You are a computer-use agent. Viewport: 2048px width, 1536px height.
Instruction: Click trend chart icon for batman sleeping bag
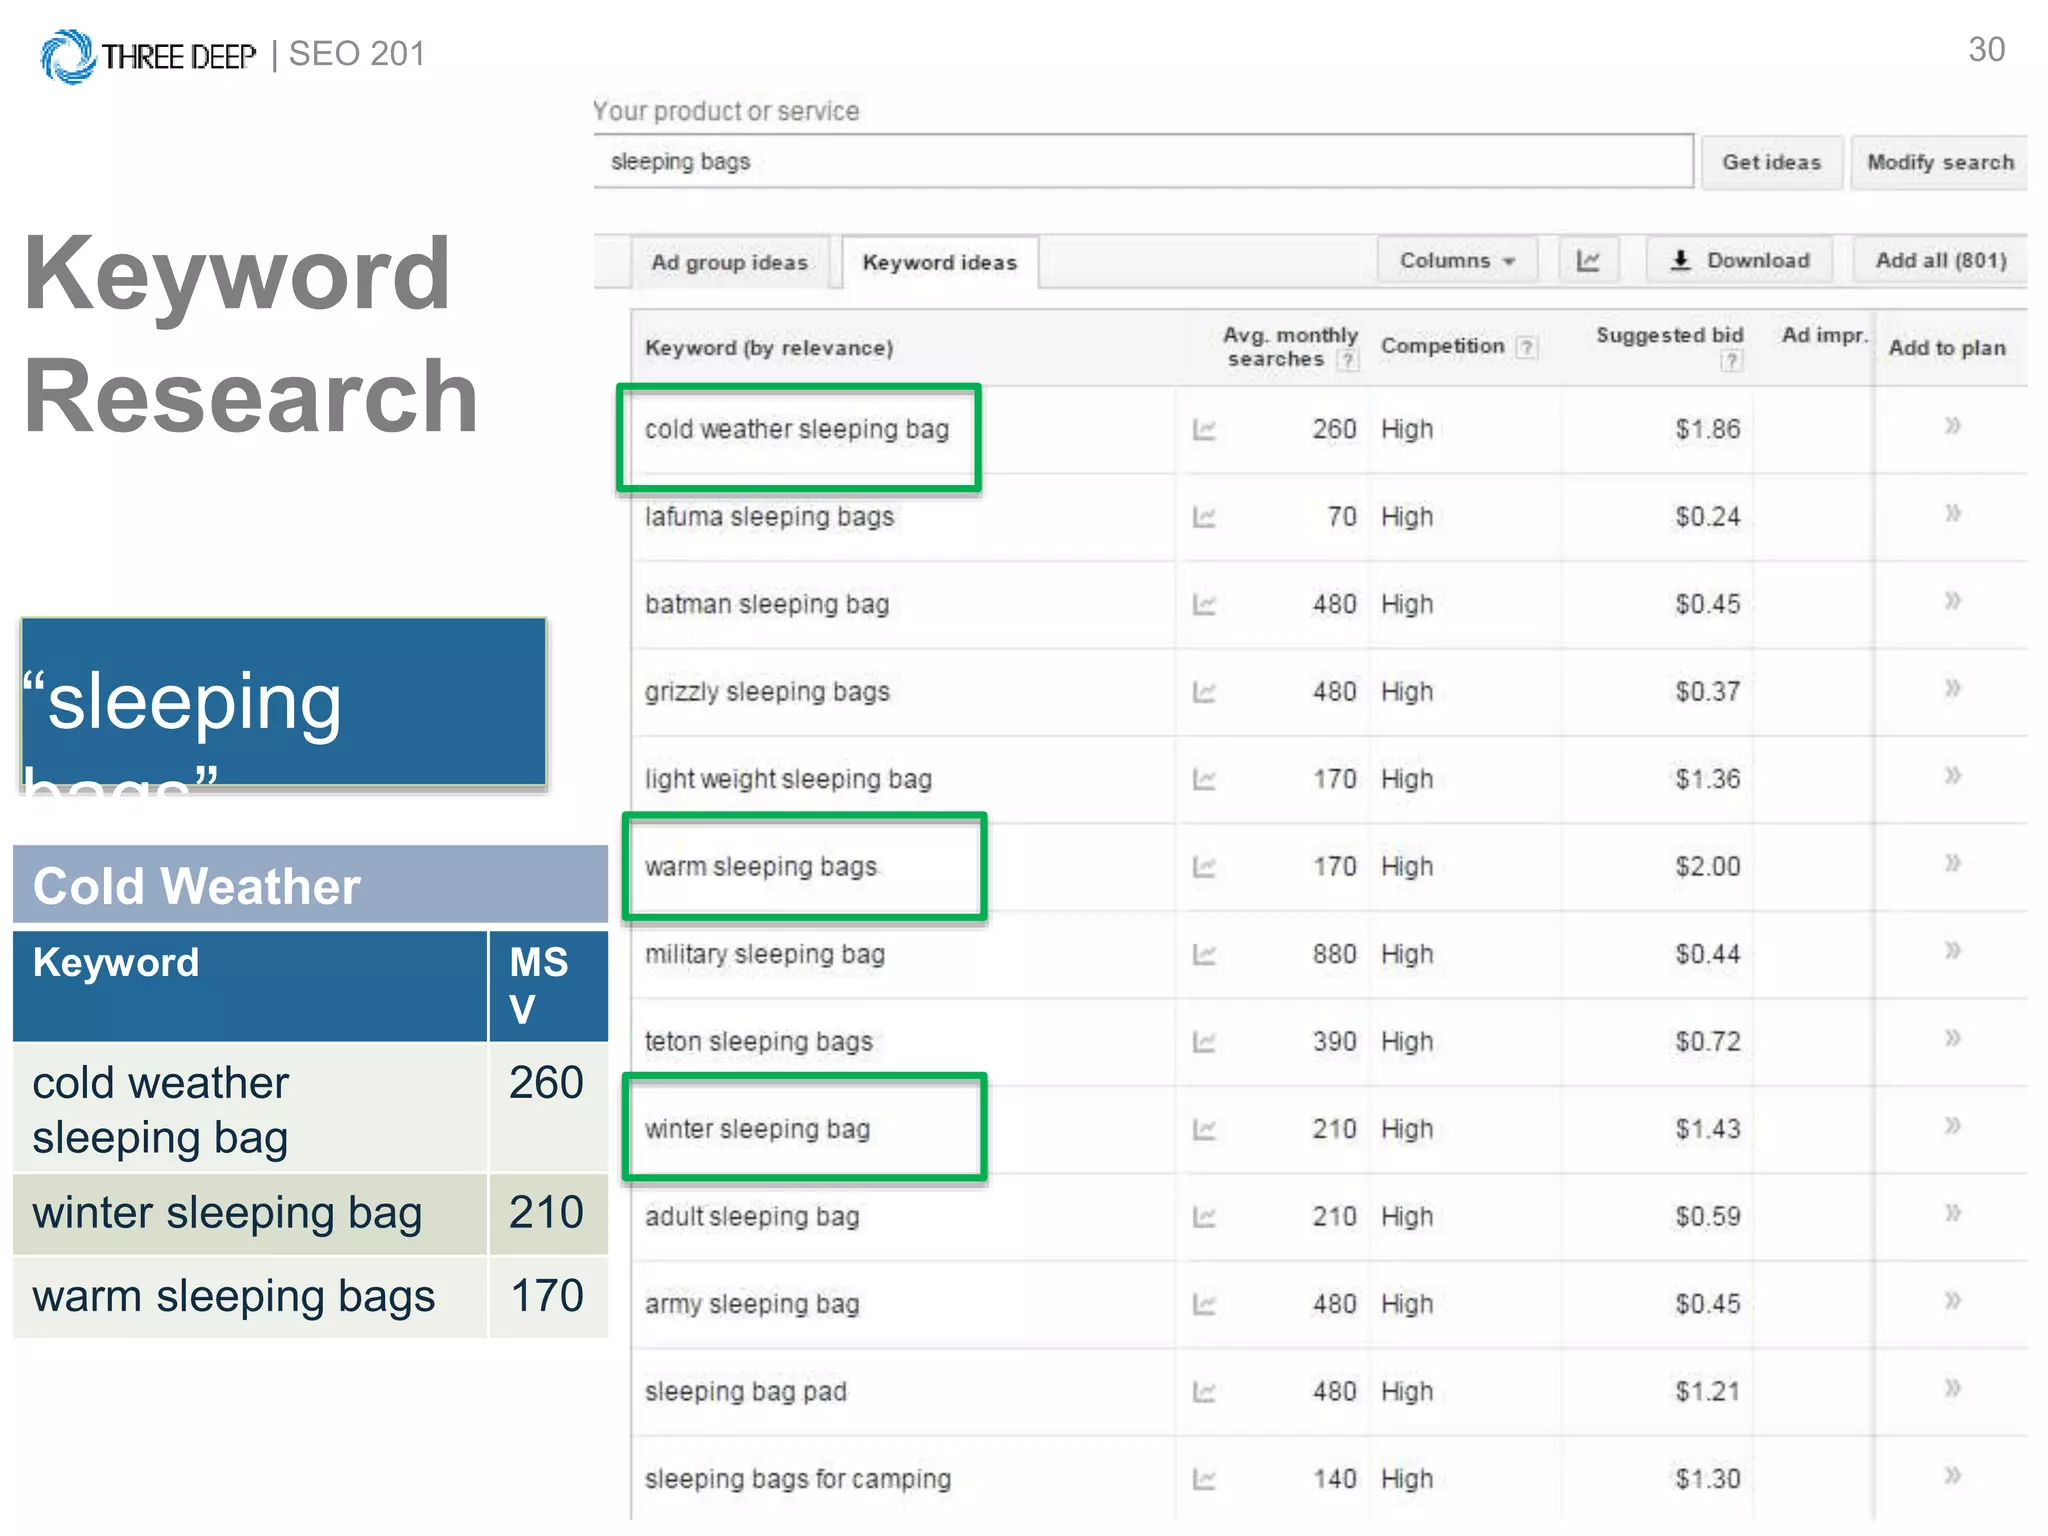[x=1204, y=605]
